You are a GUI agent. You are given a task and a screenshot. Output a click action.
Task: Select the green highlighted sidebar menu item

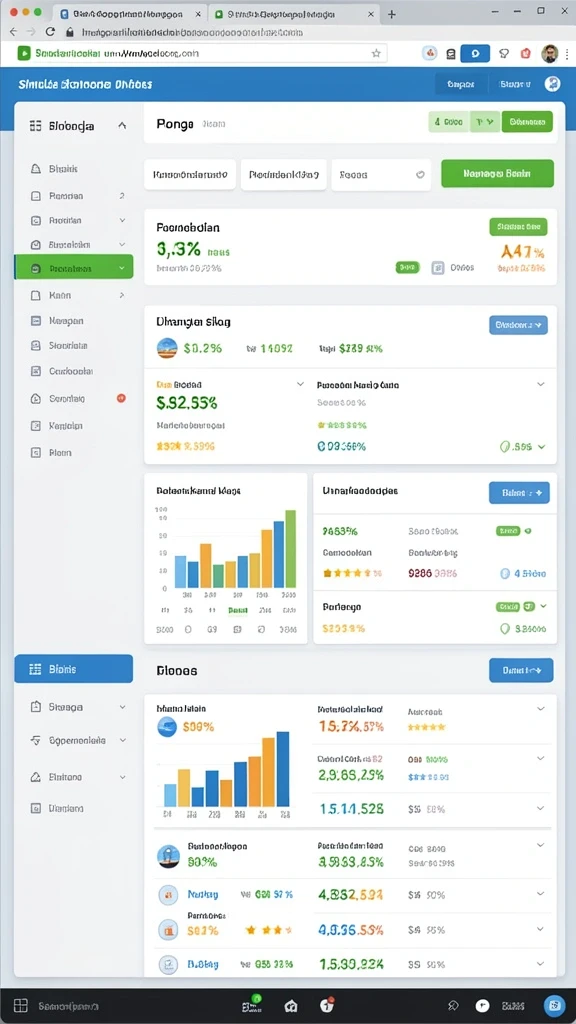74,268
